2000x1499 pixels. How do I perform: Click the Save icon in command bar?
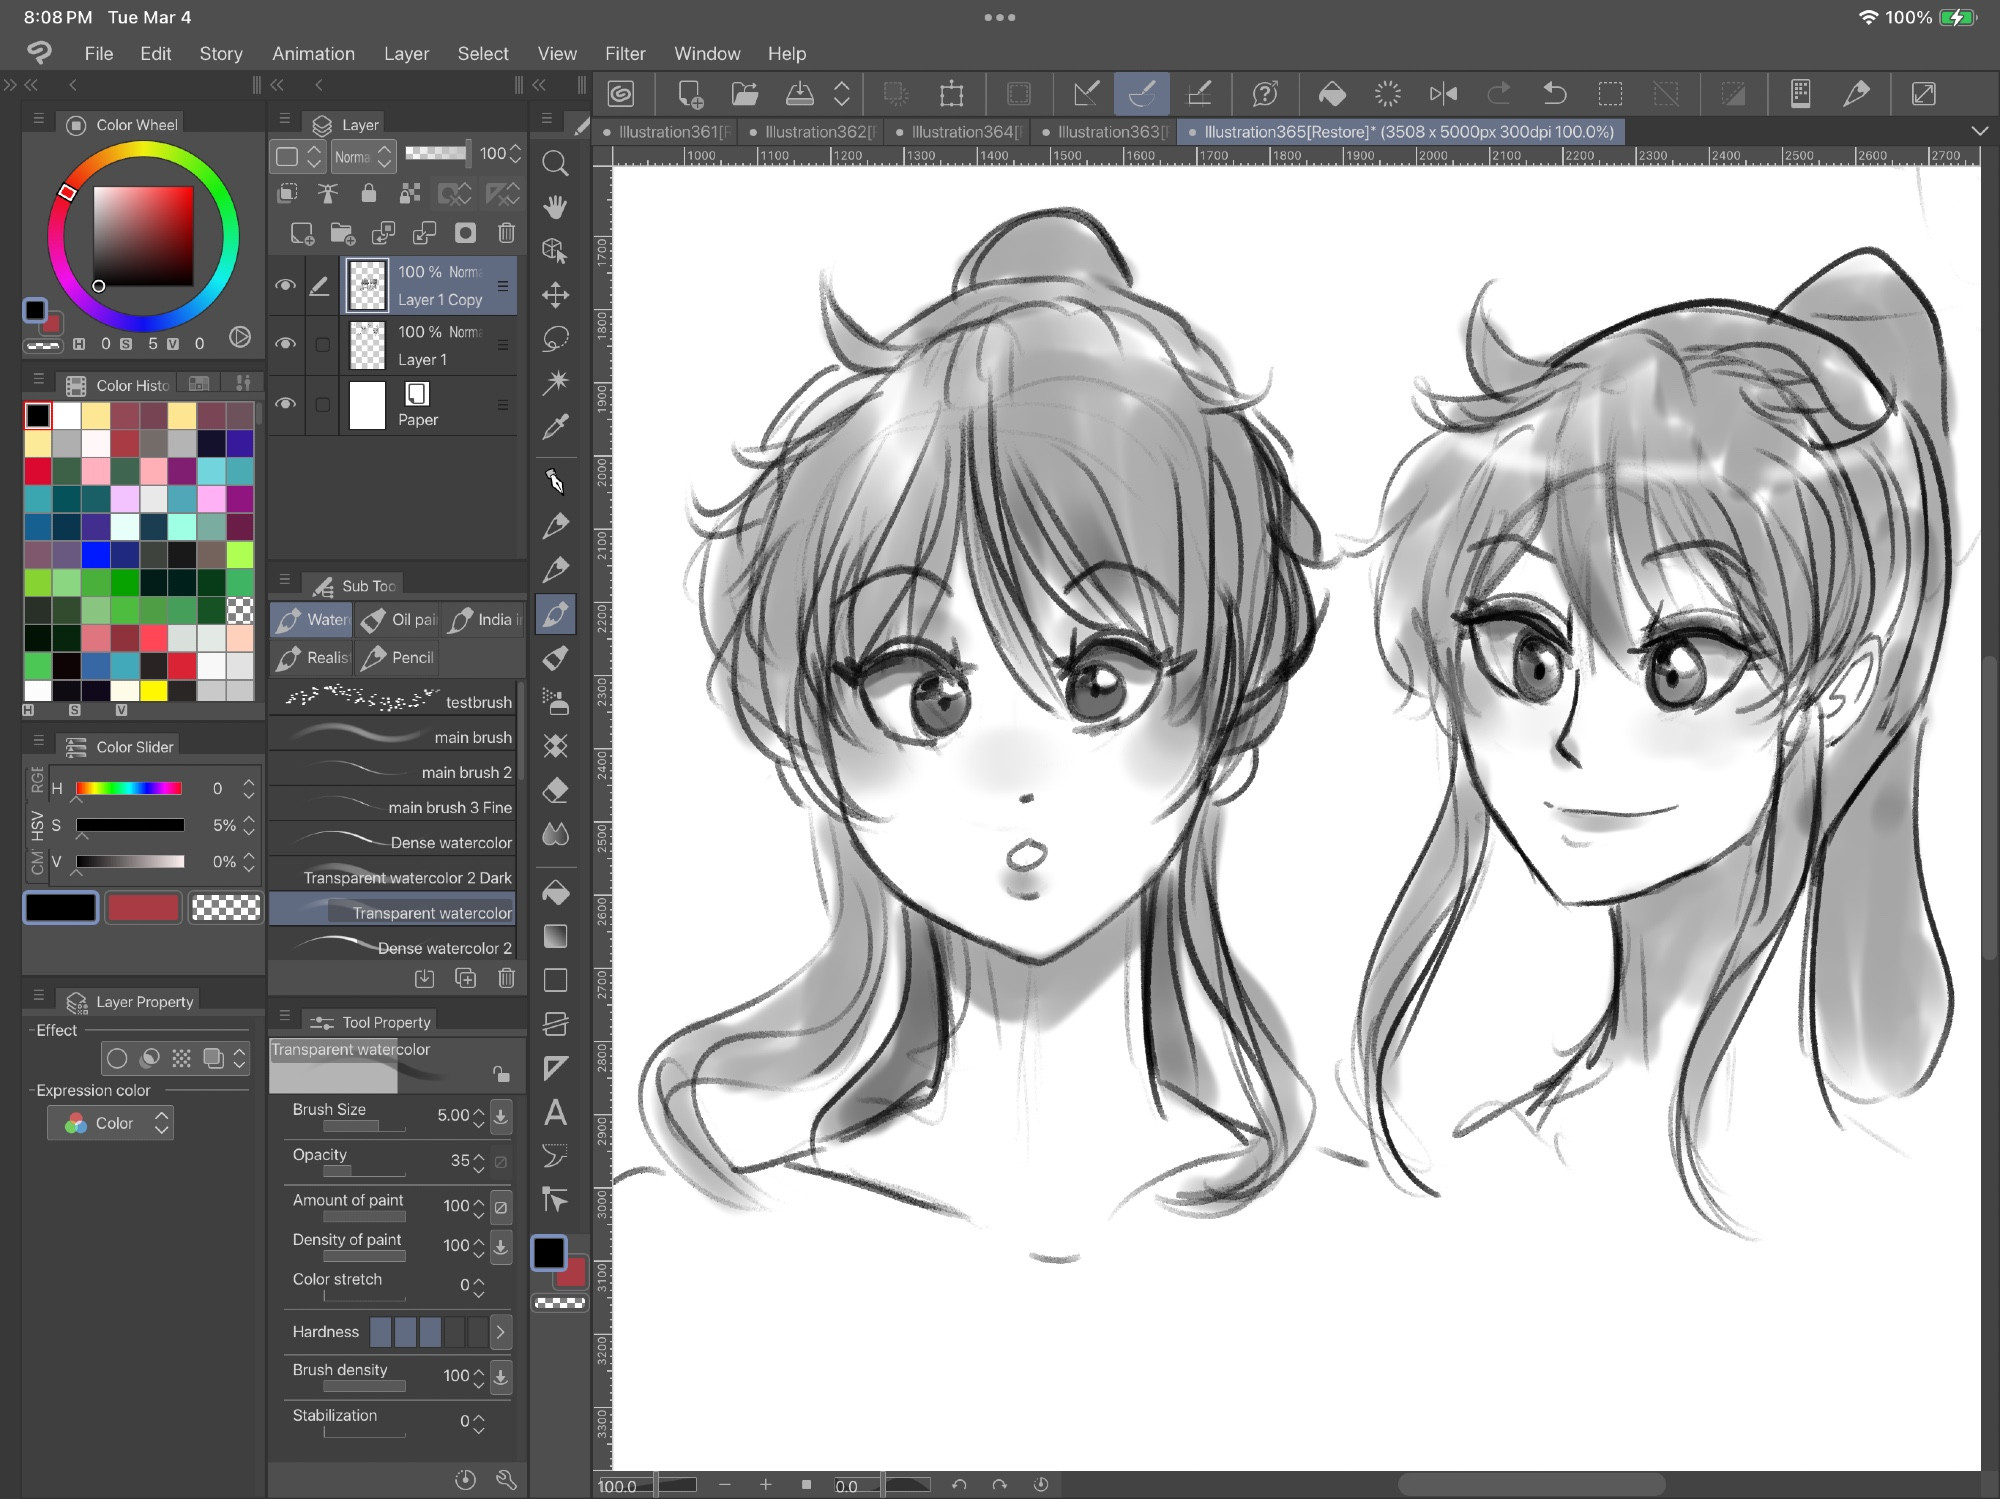[799, 94]
